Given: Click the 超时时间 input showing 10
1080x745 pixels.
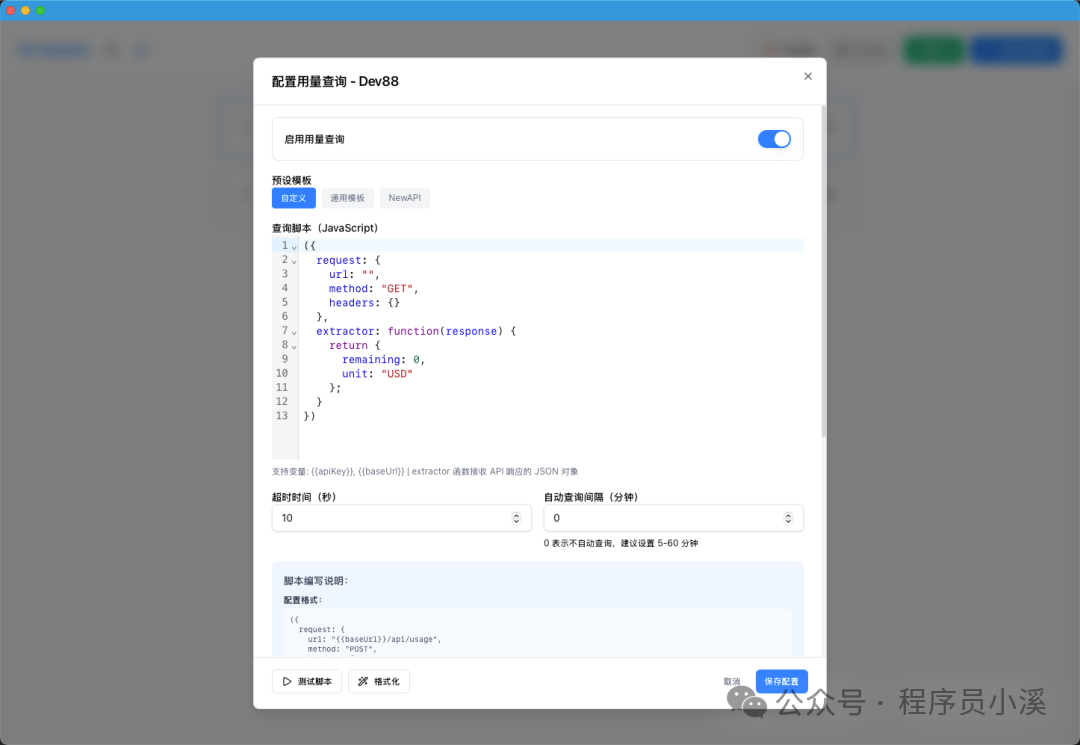Looking at the screenshot, I should 400,518.
